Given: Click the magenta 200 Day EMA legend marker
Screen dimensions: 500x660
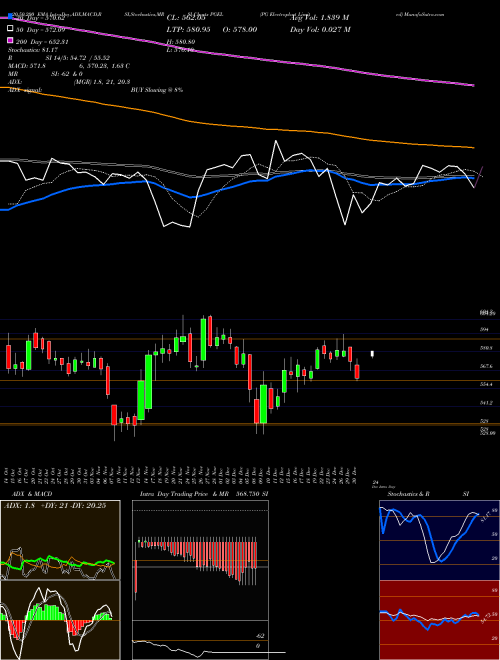Looking at the screenshot, I should tap(10, 41).
